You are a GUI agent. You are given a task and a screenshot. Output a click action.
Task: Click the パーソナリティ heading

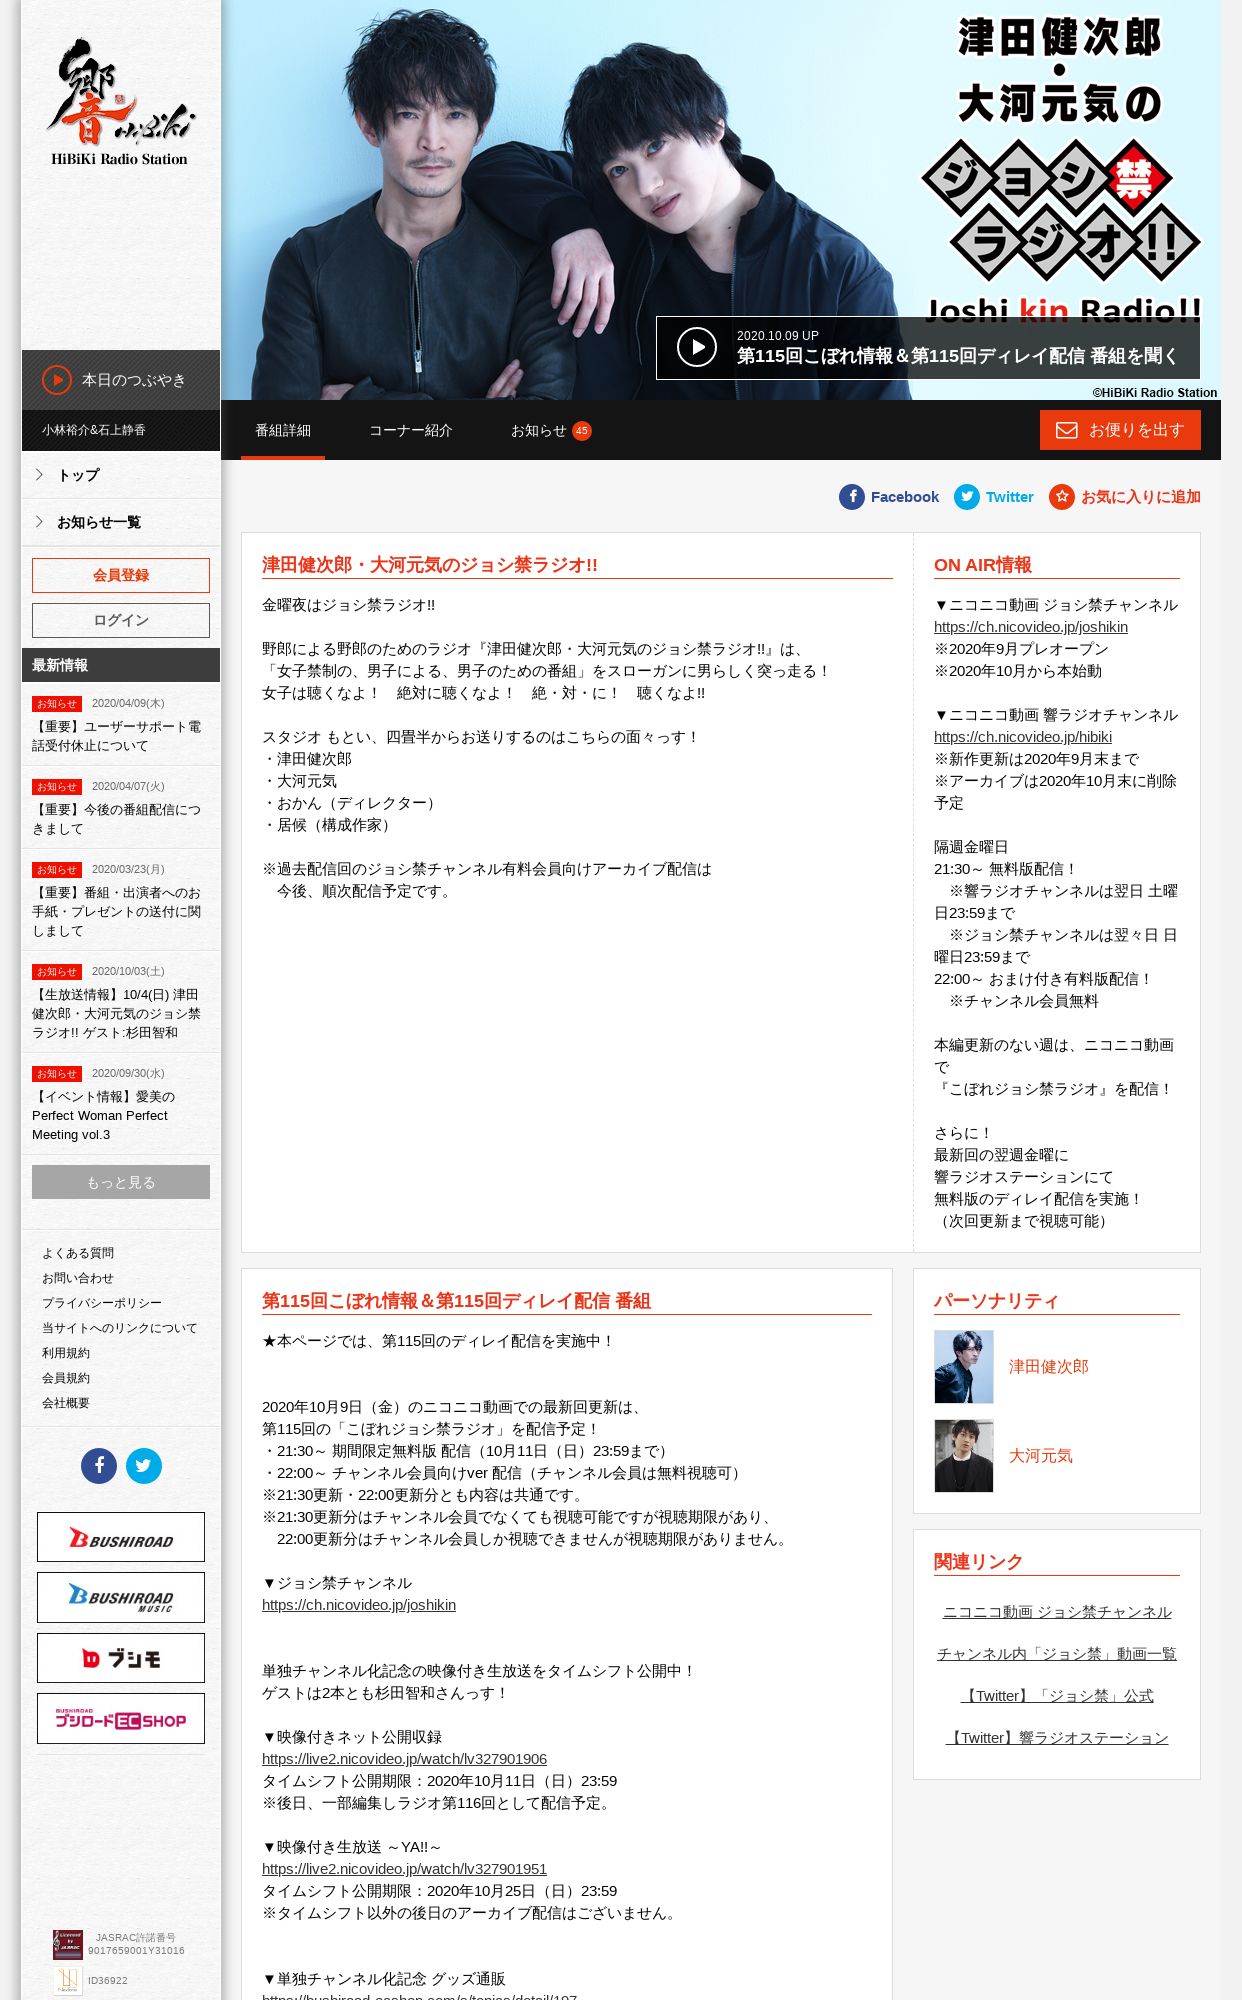coord(996,1301)
